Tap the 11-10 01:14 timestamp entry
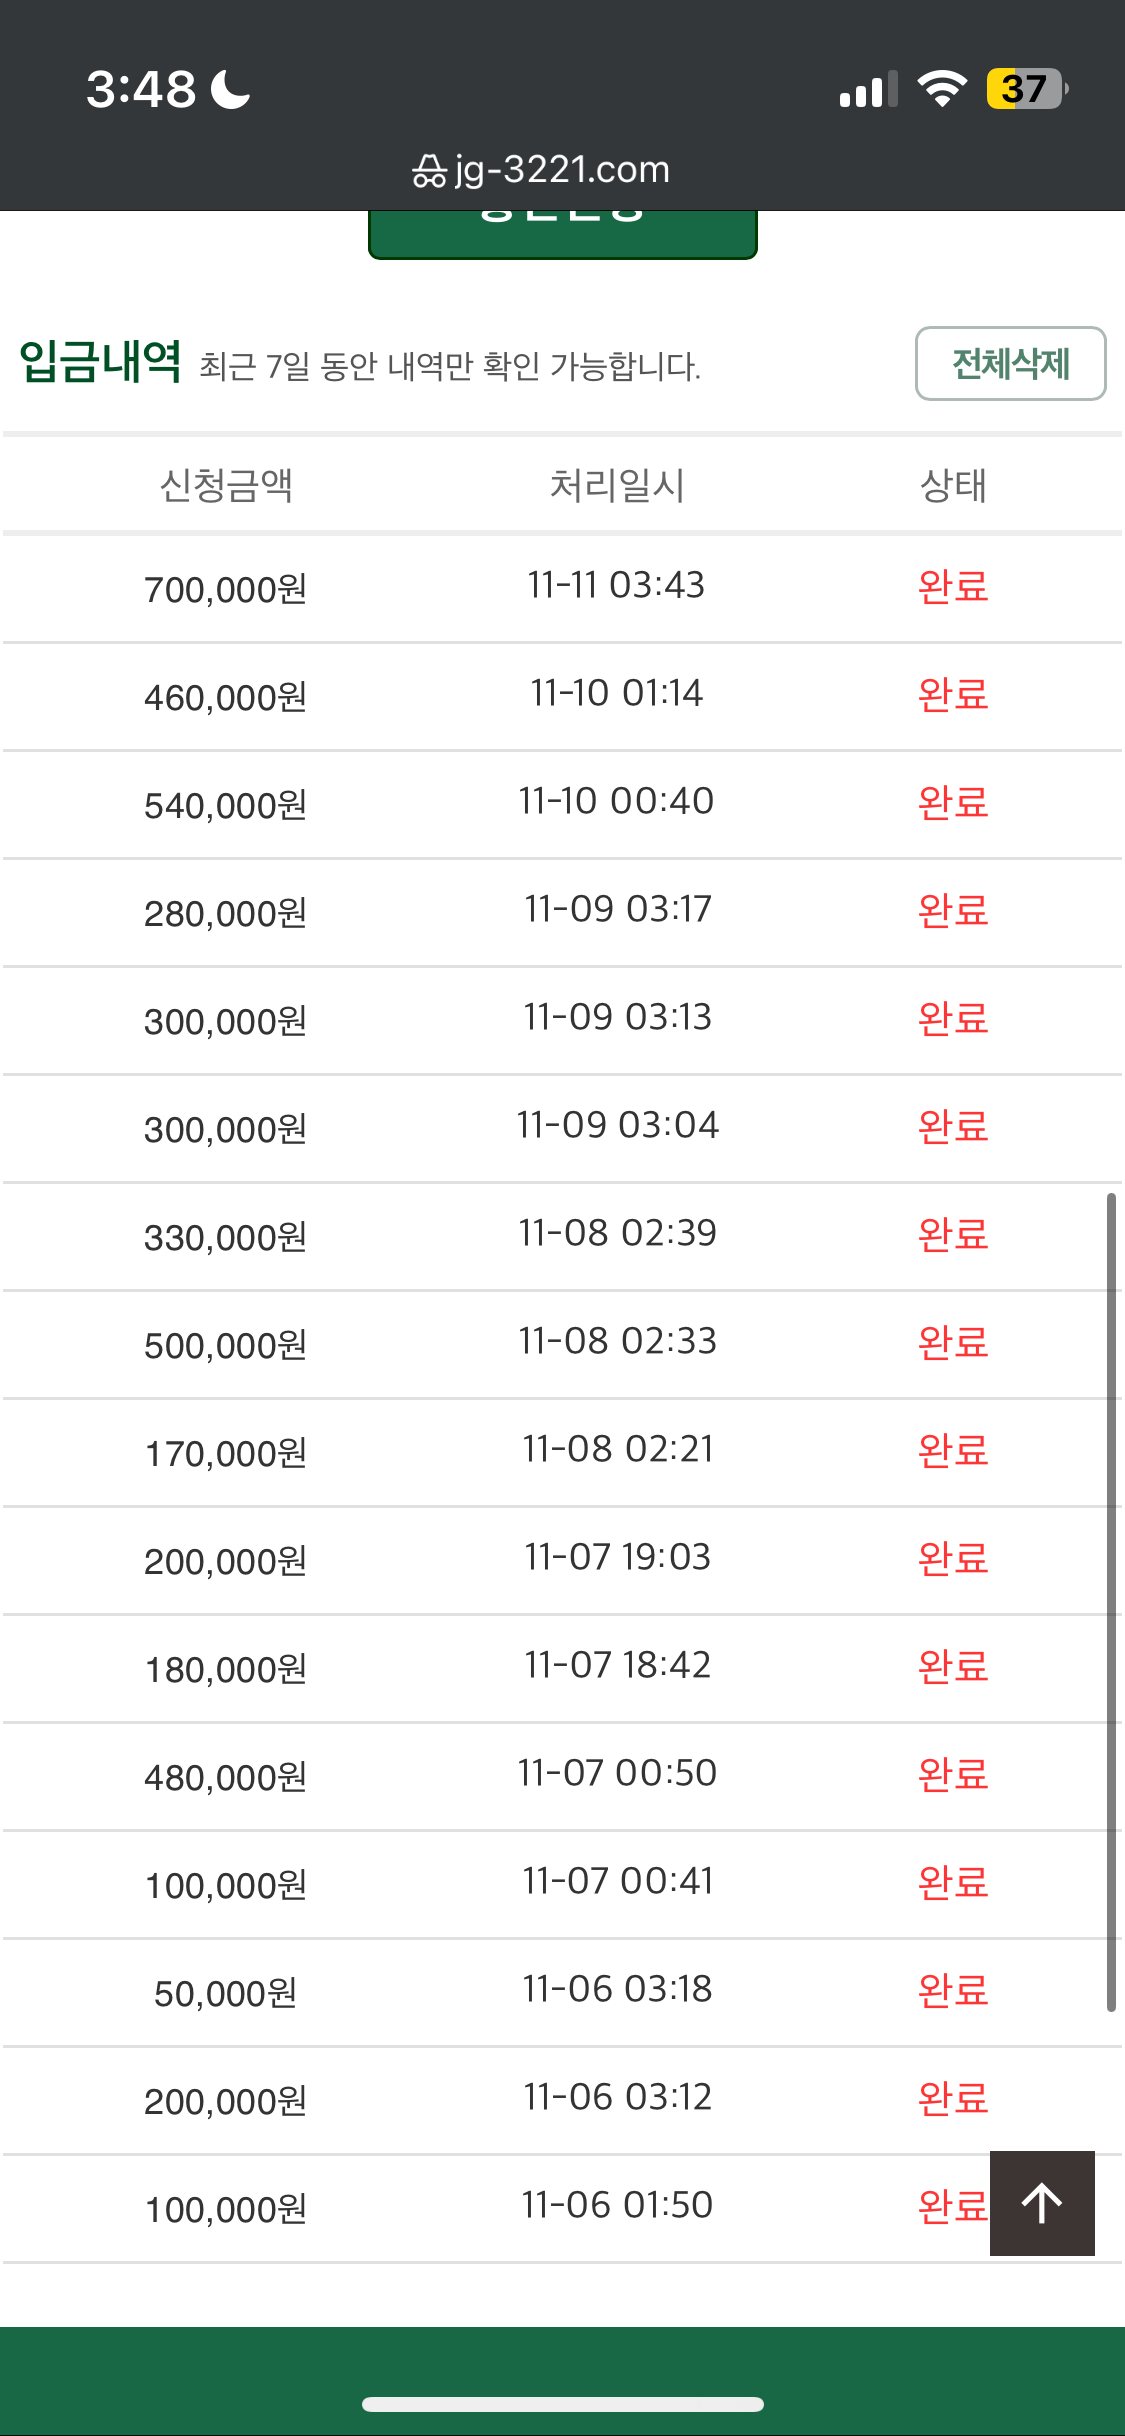Viewport: 1125px width, 2436px height. click(617, 693)
